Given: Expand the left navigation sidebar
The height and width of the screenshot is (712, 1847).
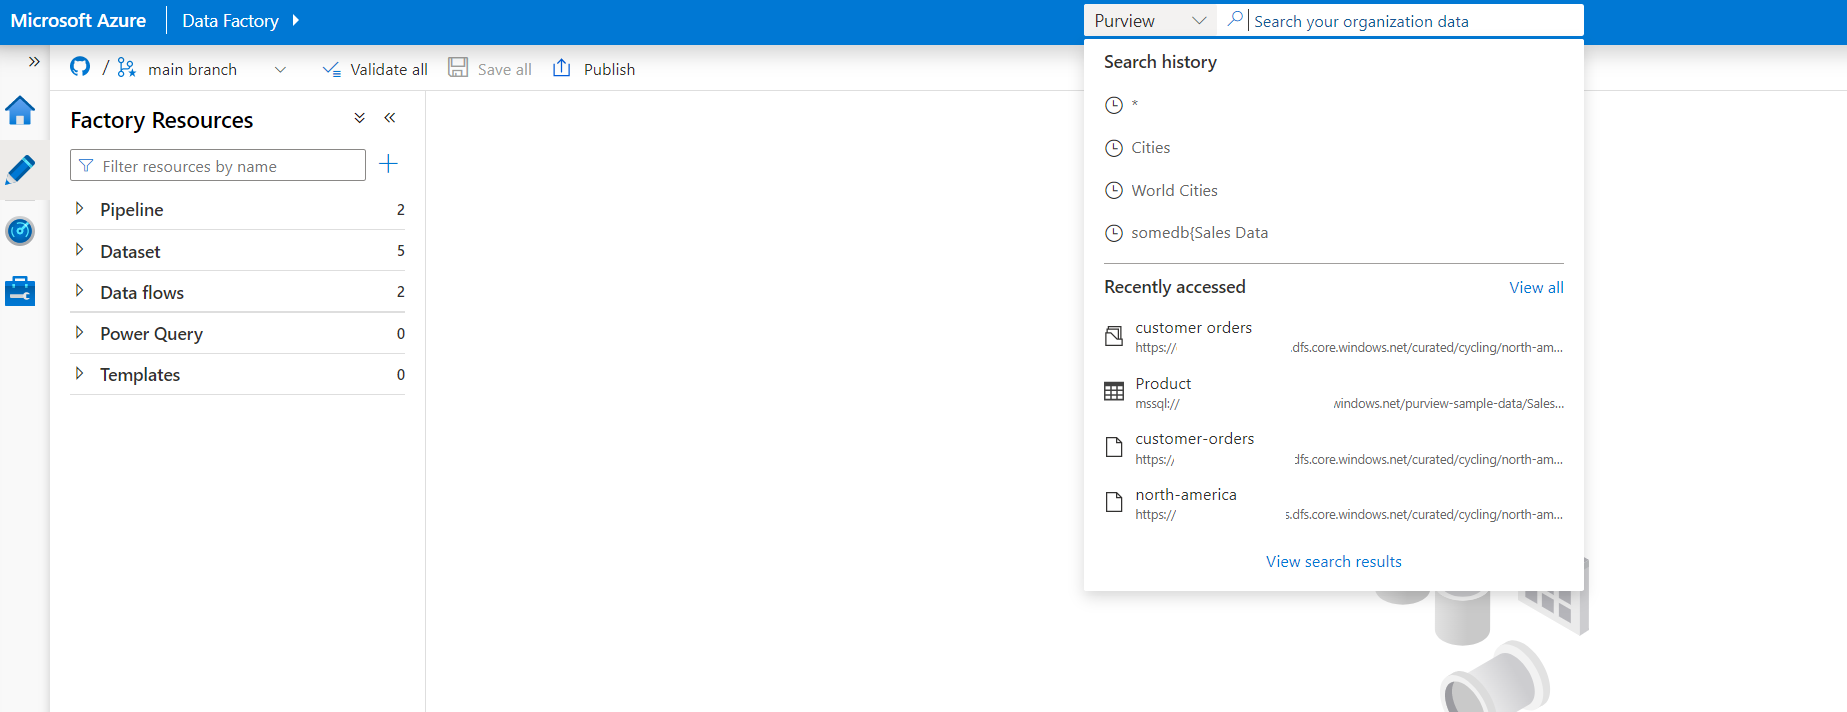Looking at the screenshot, I should 34,62.
